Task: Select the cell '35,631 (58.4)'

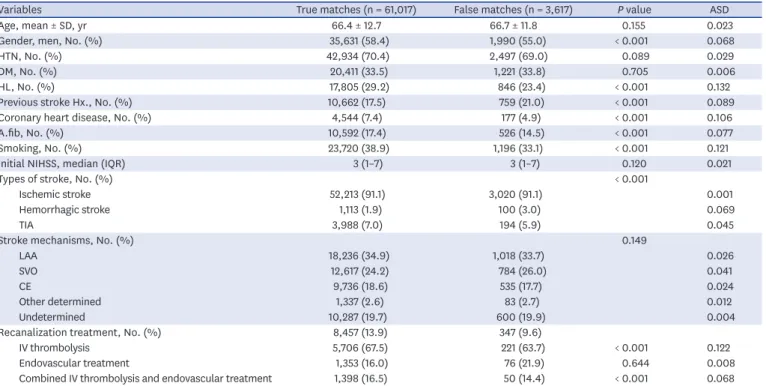Action: tap(359, 41)
